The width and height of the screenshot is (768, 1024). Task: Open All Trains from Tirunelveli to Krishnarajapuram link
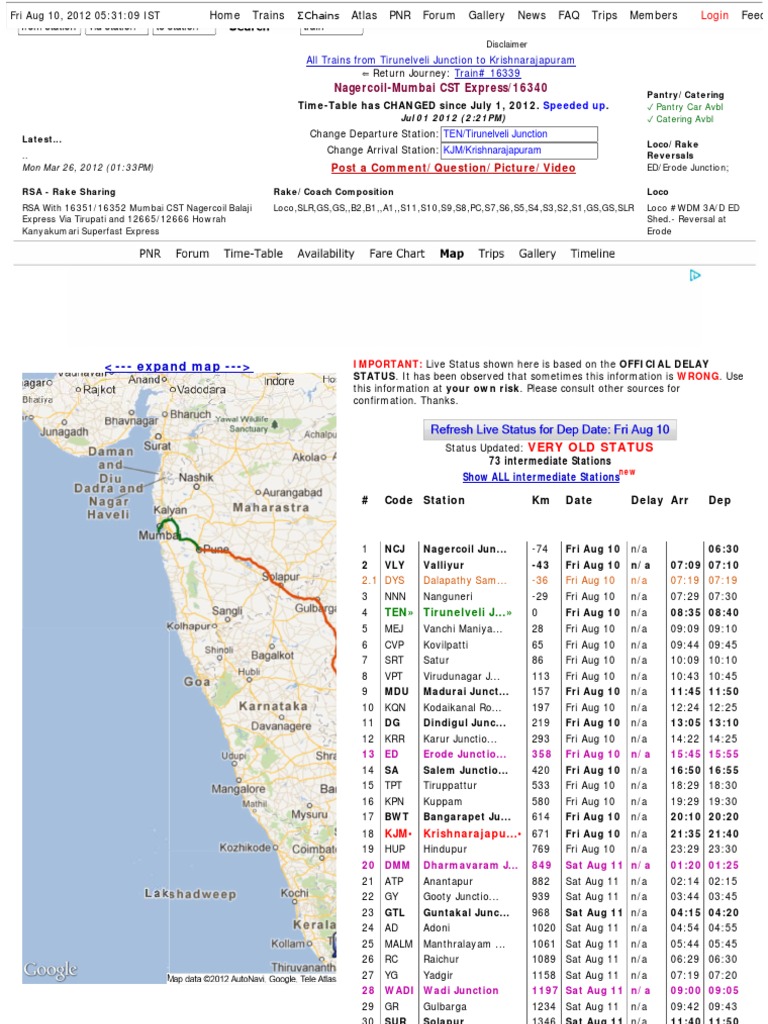pyautogui.click(x=440, y=60)
